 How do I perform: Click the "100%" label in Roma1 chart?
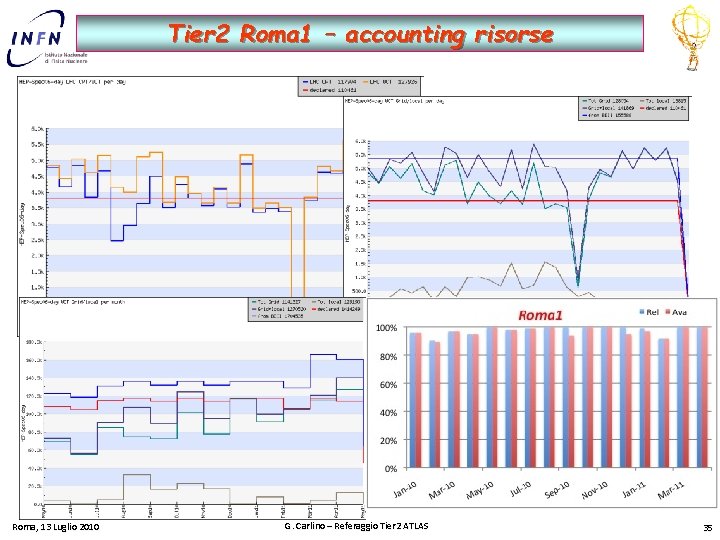(x=387, y=328)
